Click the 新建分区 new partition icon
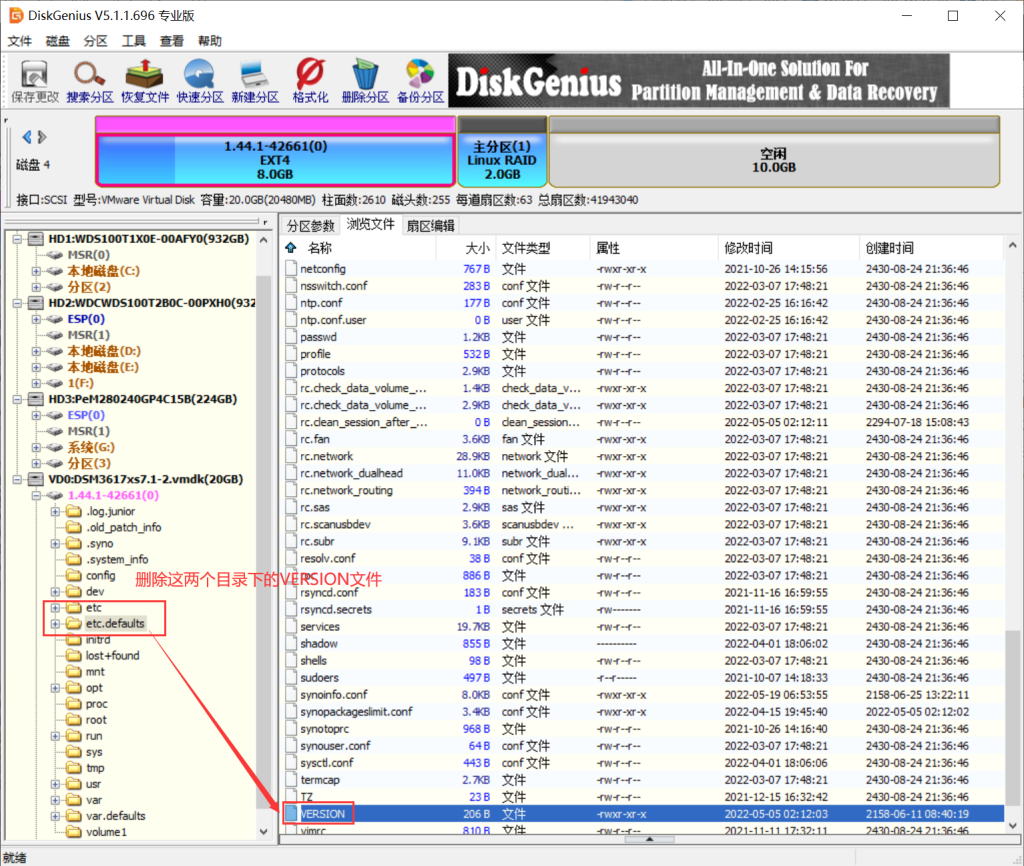Viewport: 1024px width, 866px height. [x=255, y=81]
